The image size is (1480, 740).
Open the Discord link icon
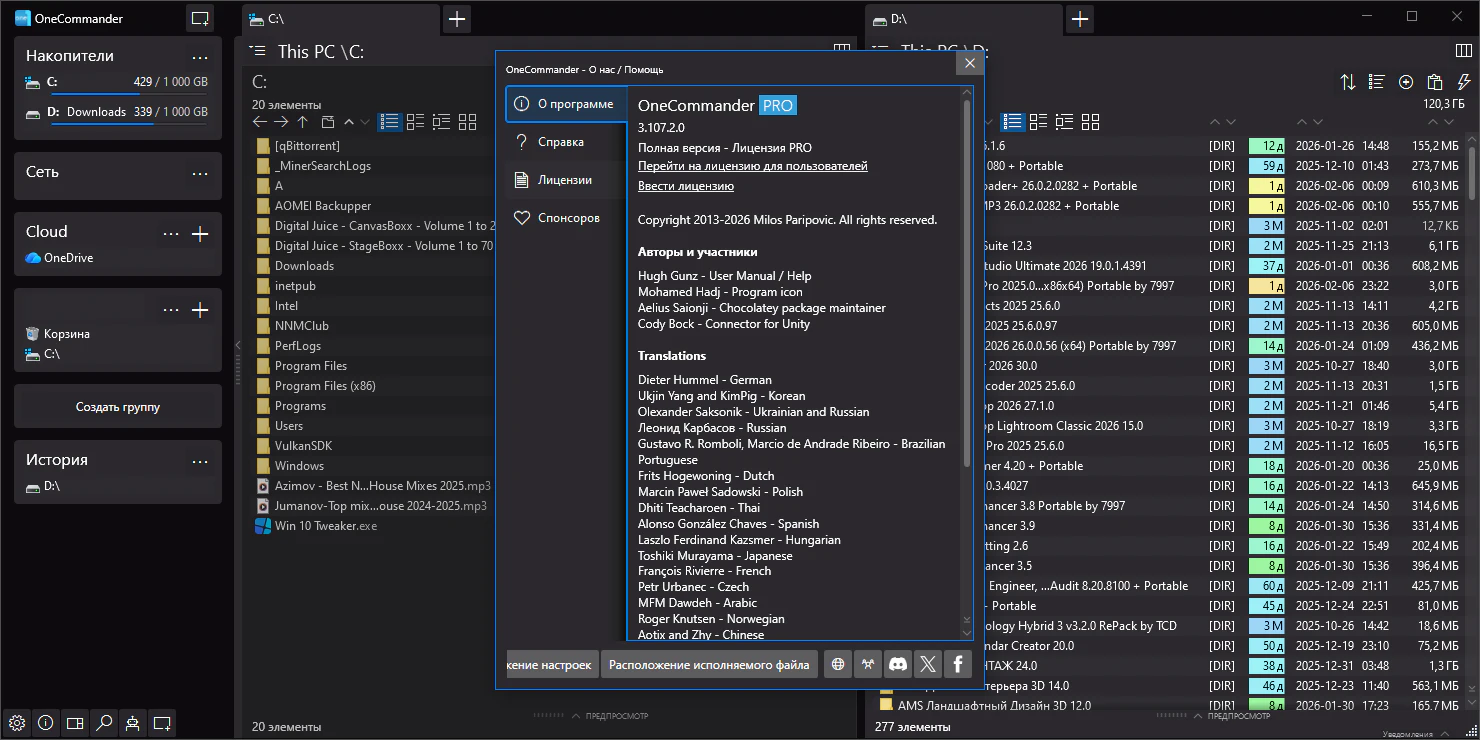pyautogui.click(x=898, y=664)
